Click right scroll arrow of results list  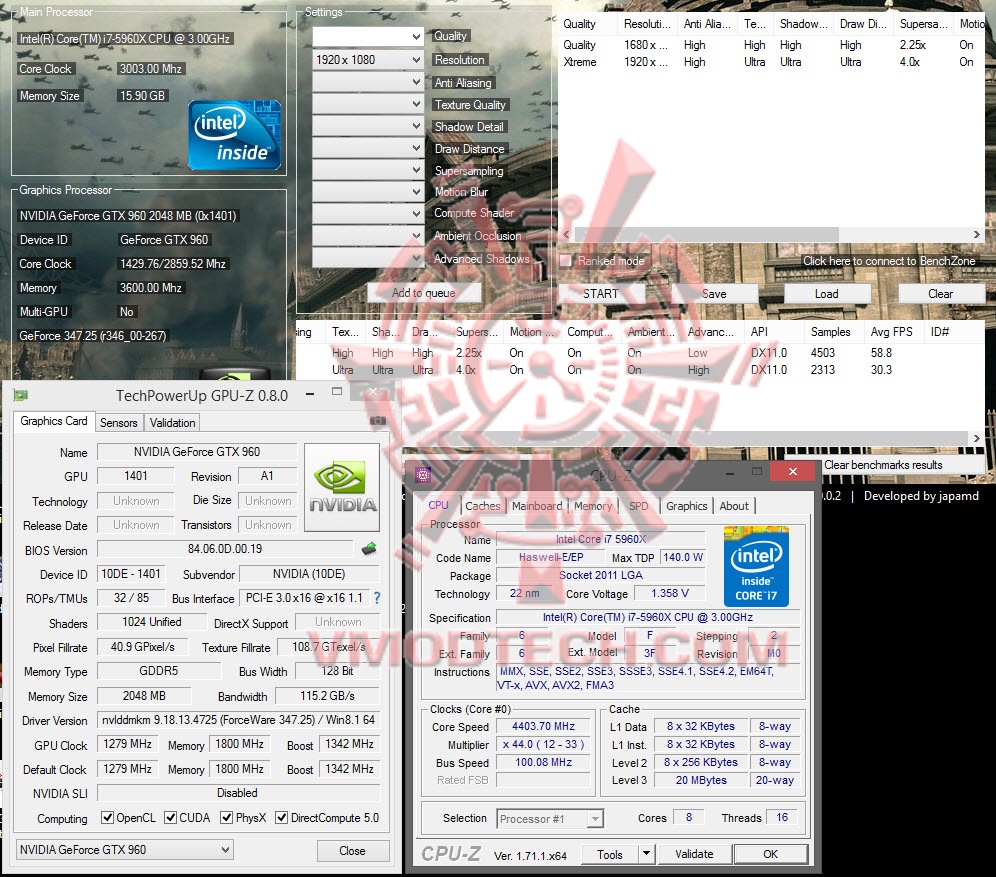tap(976, 438)
